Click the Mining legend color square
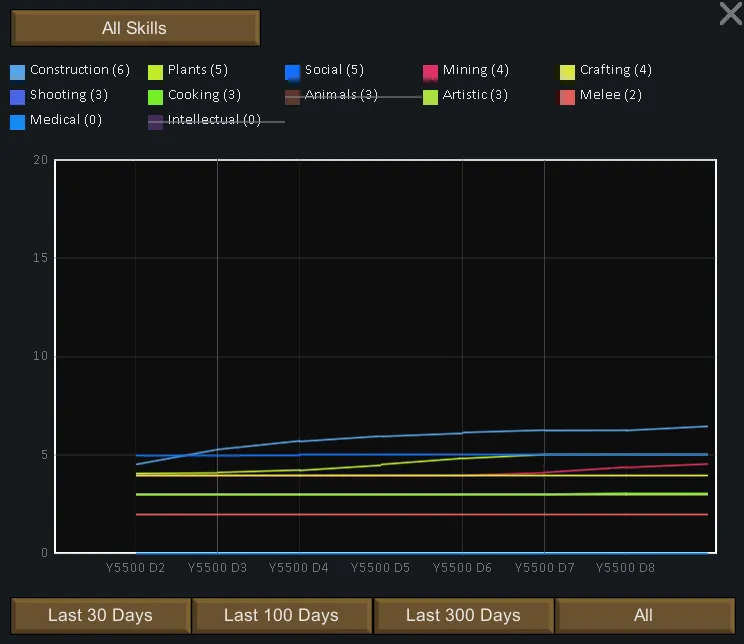 pos(431,72)
